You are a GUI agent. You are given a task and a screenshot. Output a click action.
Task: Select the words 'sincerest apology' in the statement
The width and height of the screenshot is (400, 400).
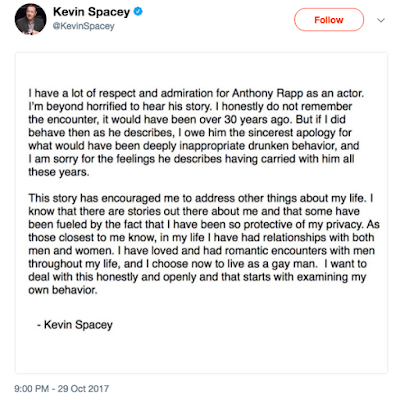click(299, 133)
